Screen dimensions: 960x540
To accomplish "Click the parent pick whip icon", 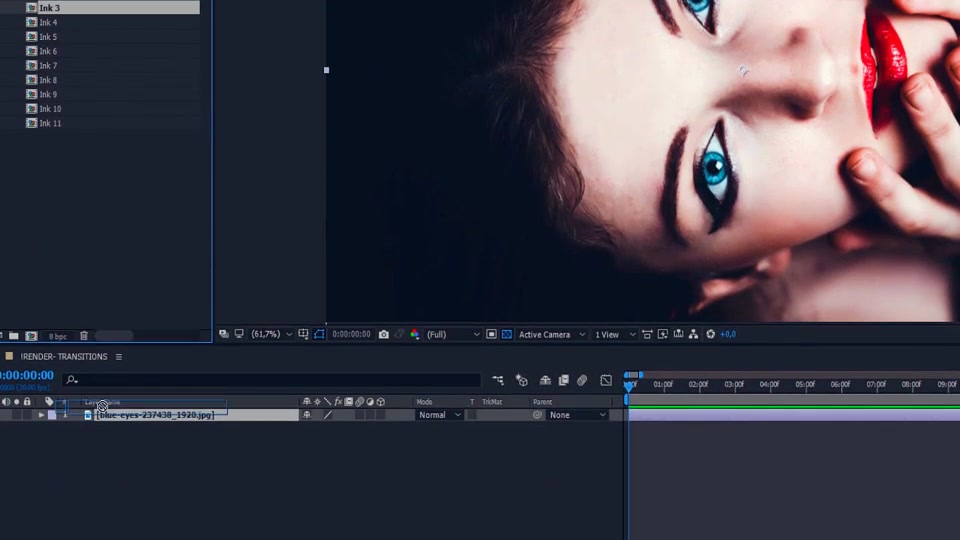I will 537,415.
